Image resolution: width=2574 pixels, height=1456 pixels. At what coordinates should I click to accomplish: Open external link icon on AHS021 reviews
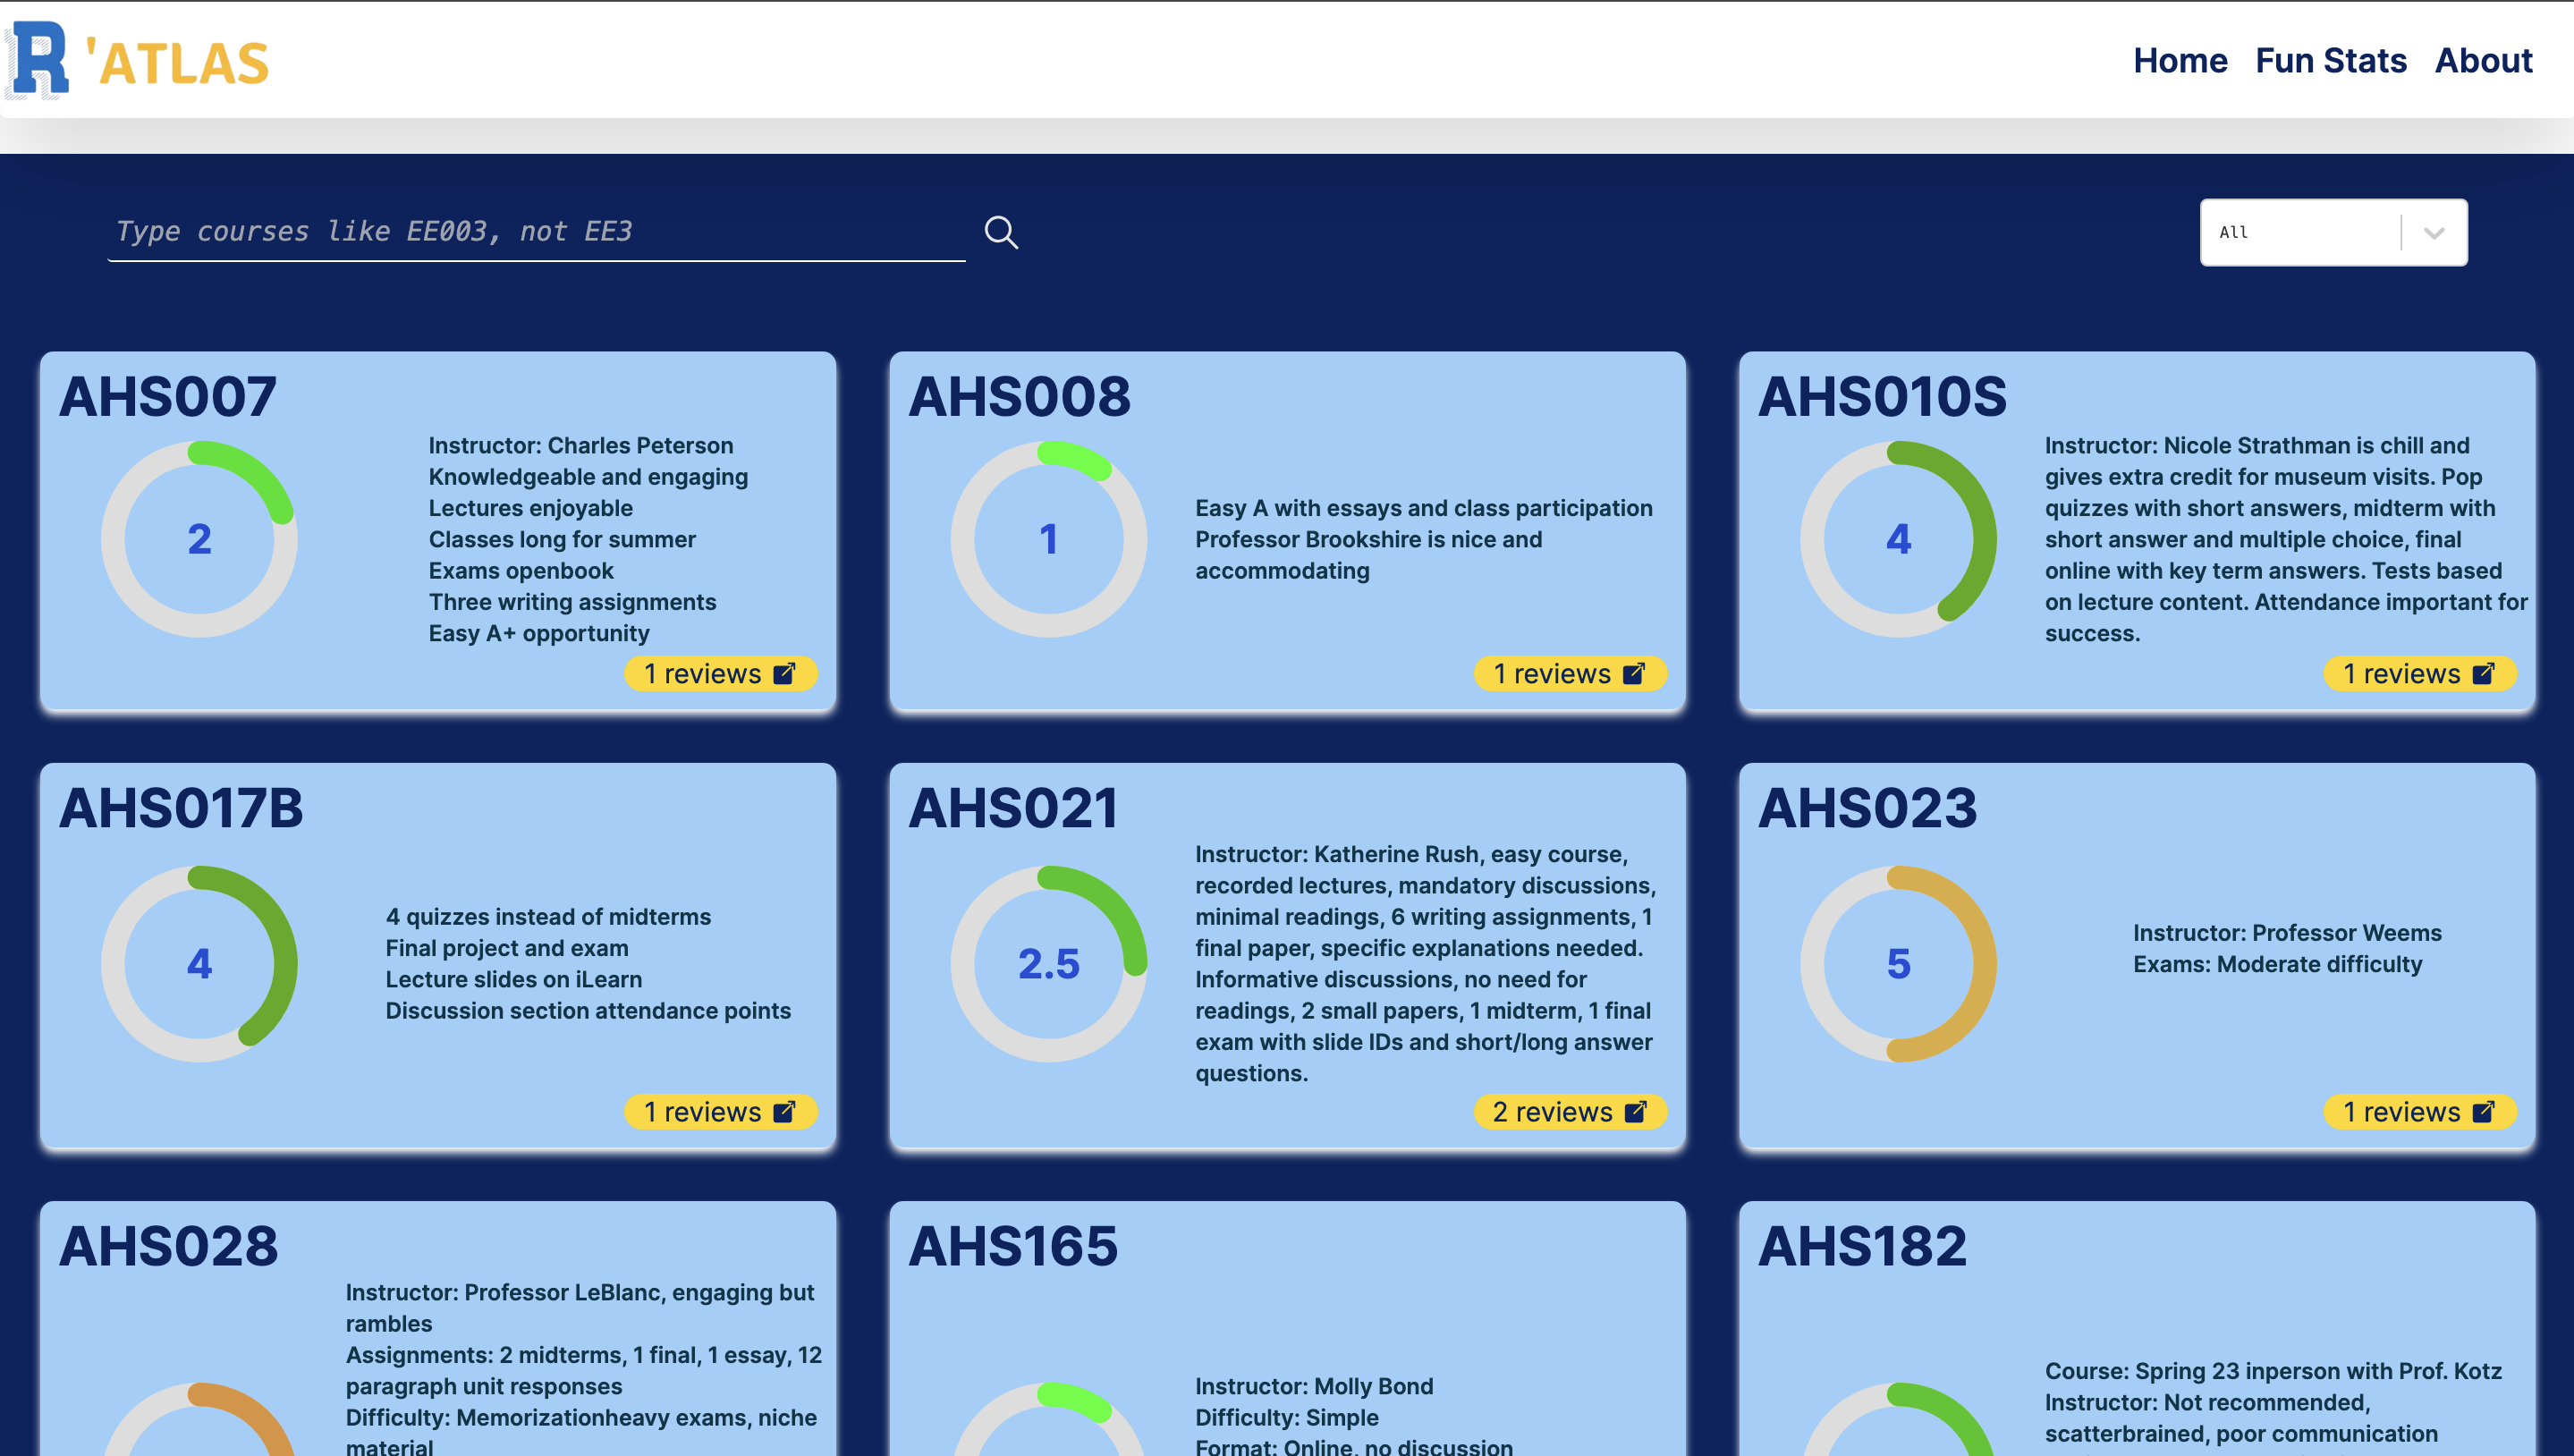1636,1112
